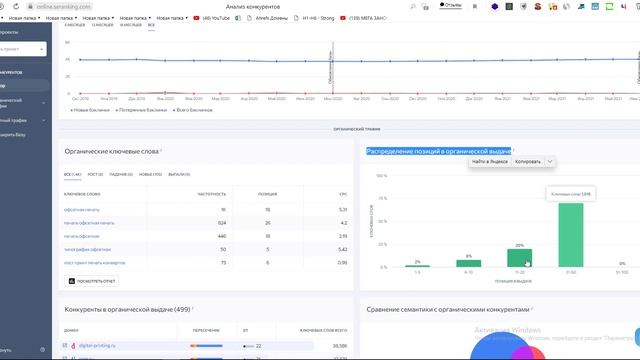Click the 6-10 positions bar in chart
The image size is (640, 360).
tap(469, 263)
